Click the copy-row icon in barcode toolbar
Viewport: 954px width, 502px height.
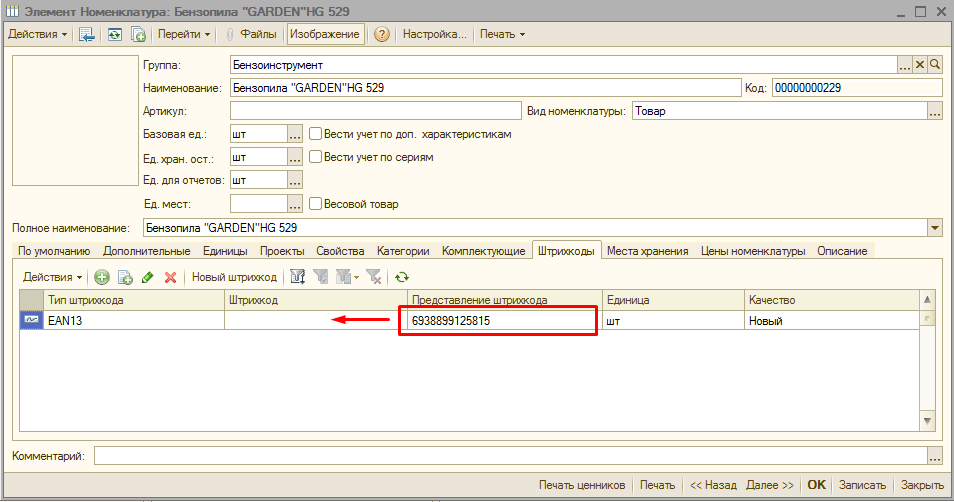click(125, 277)
